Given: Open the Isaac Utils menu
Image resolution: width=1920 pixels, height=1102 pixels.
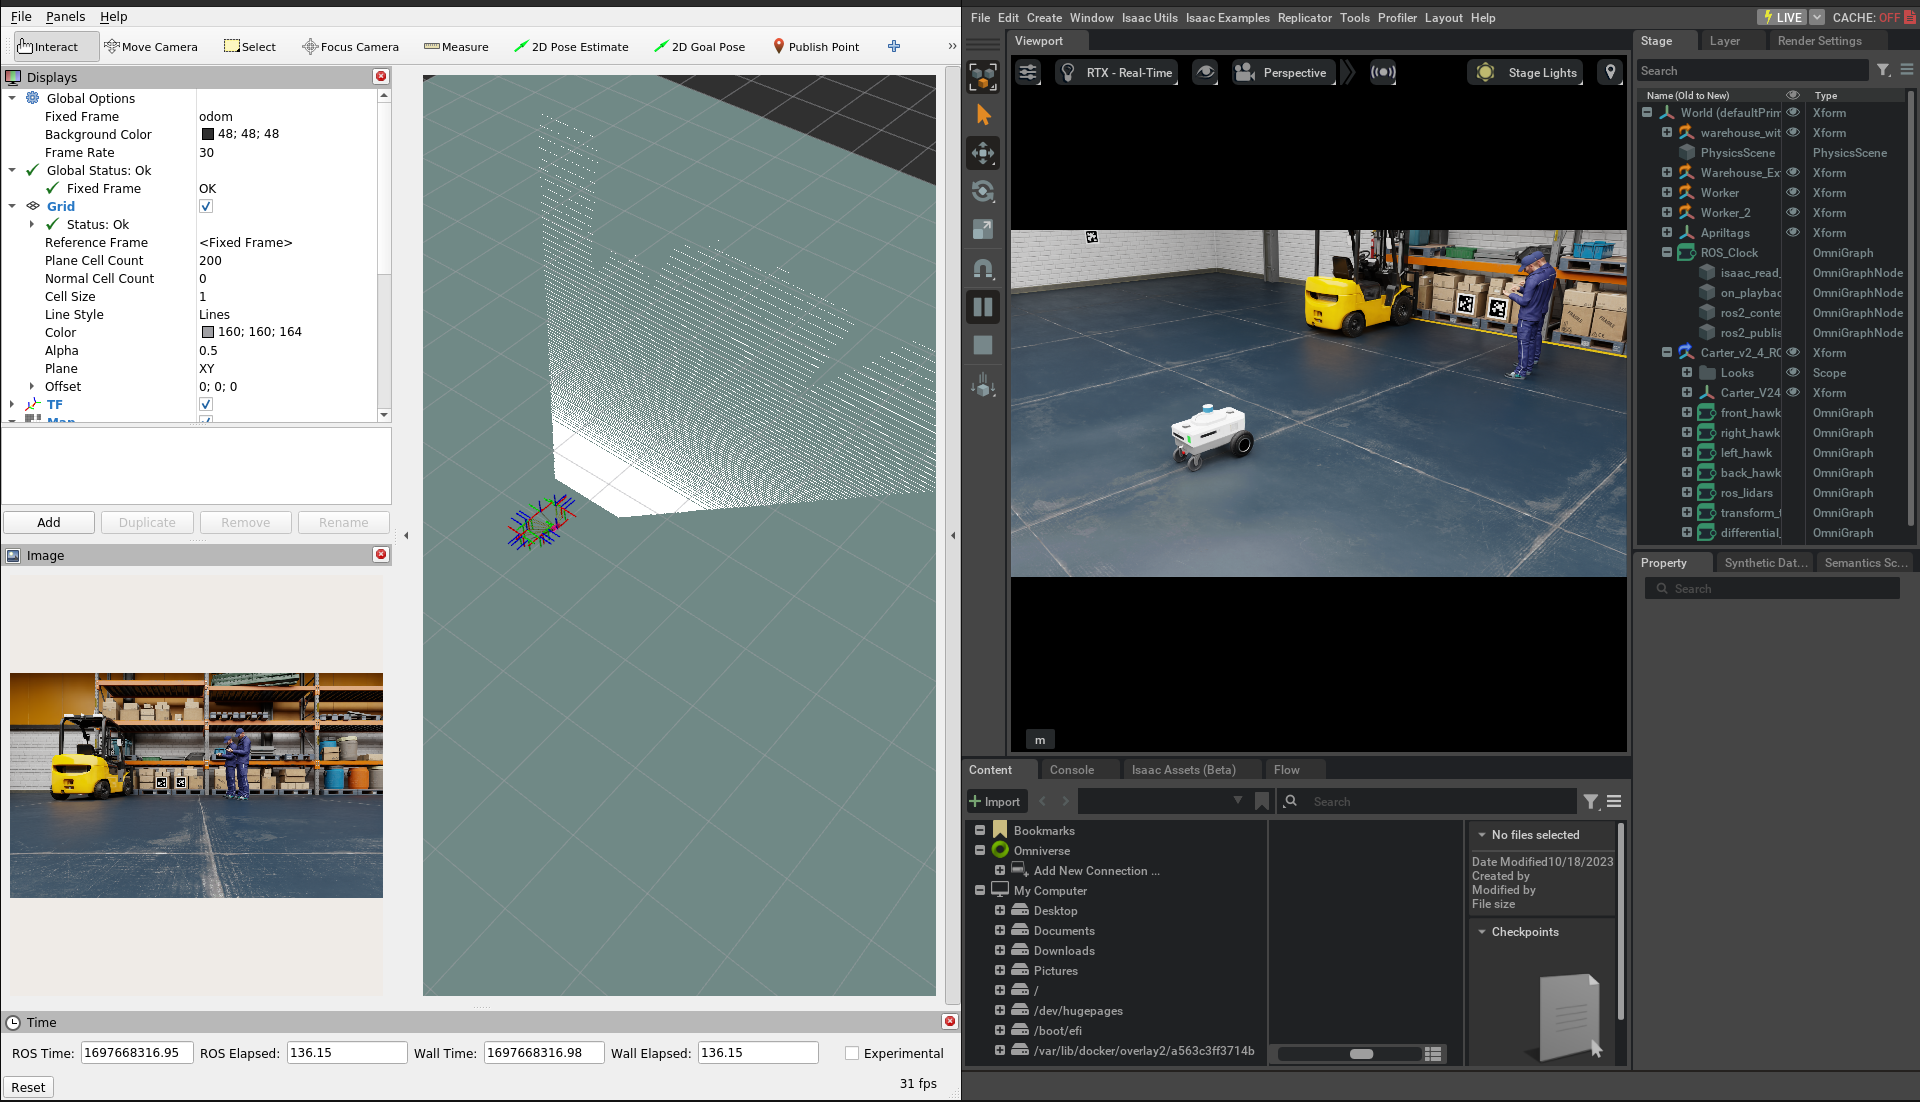Looking at the screenshot, I should coord(1149,18).
